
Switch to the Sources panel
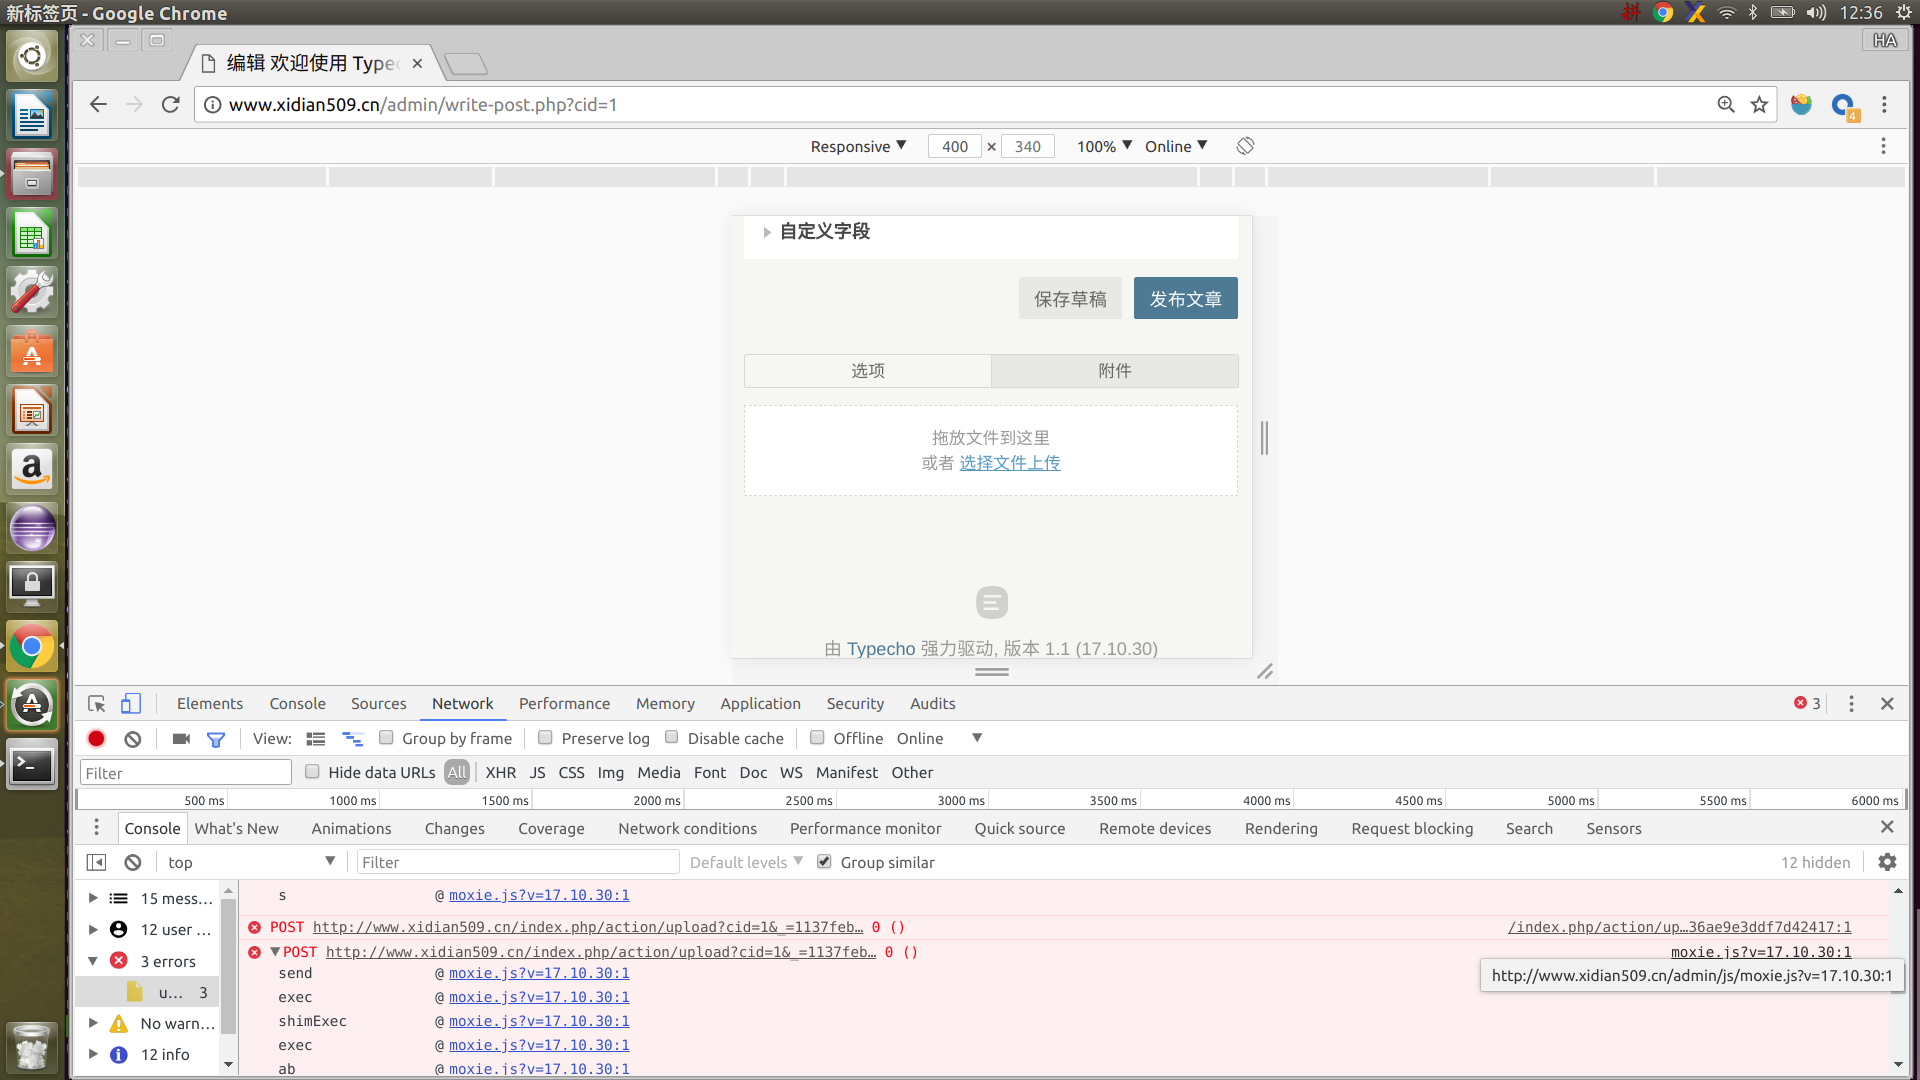point(379,704)
